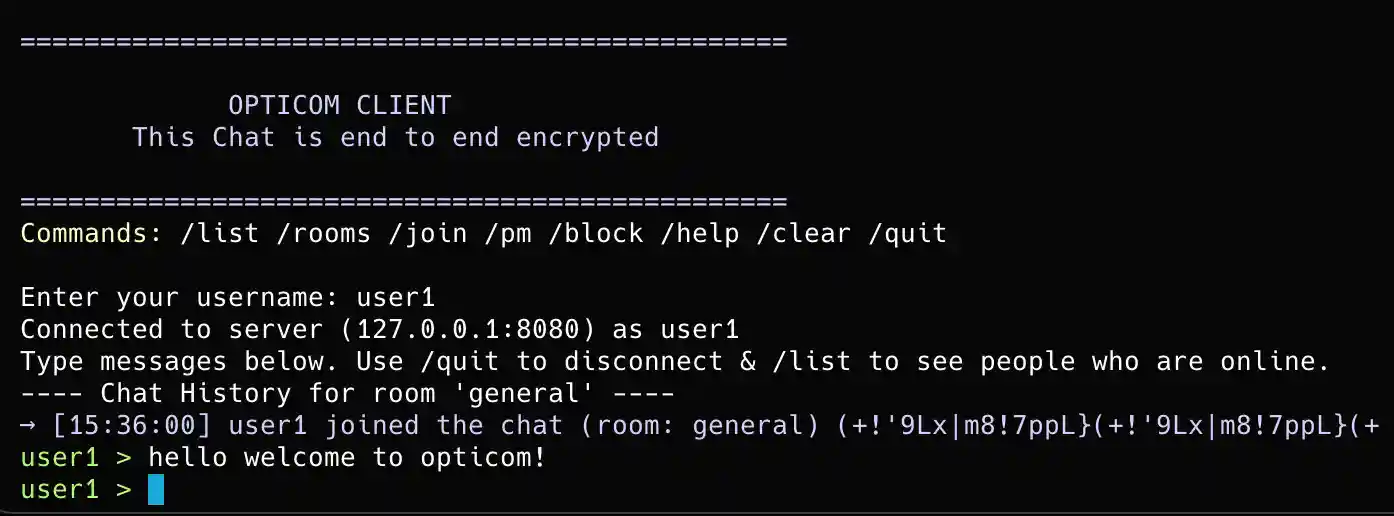
Task: Click the [15:36:00] timestamp
Action: pyautogui.click(x=132, y=426)
